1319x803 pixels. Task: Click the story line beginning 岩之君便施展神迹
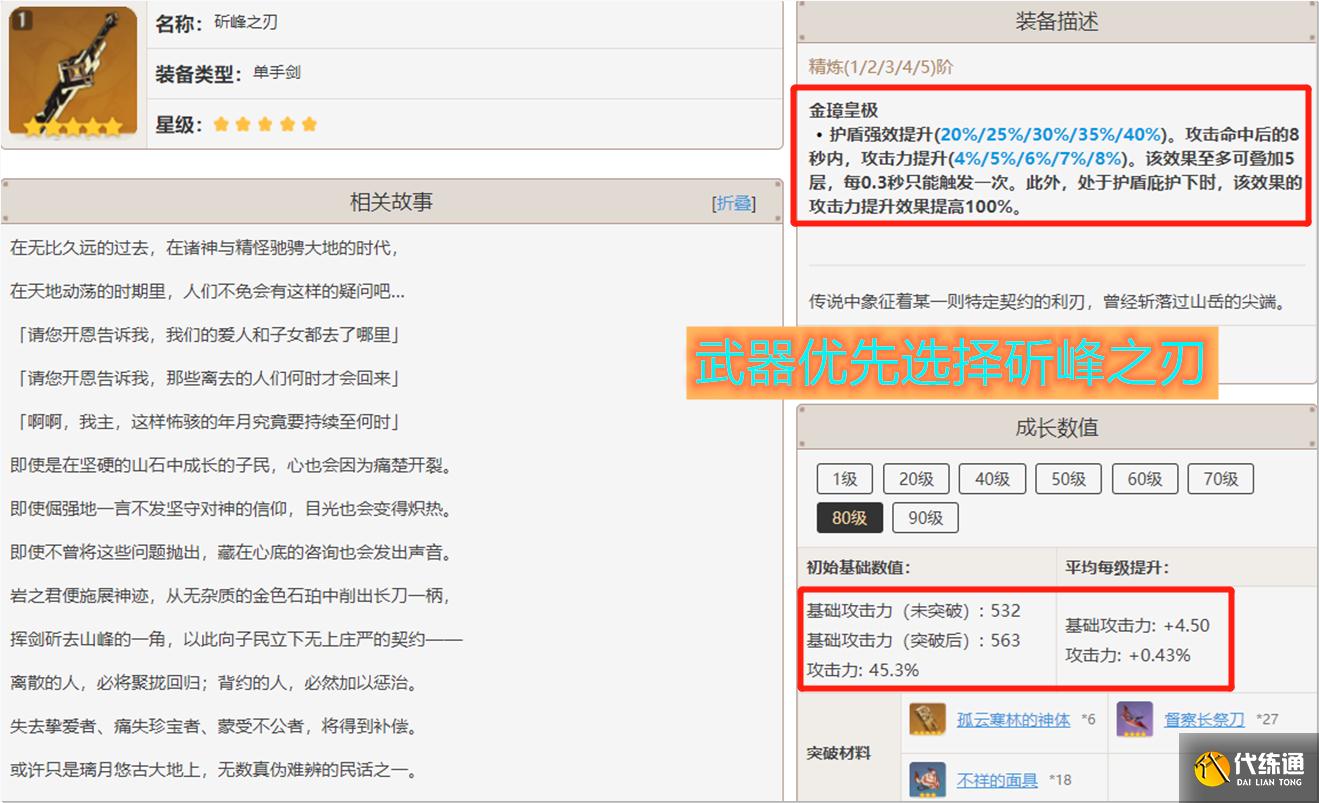coord(230,596)
